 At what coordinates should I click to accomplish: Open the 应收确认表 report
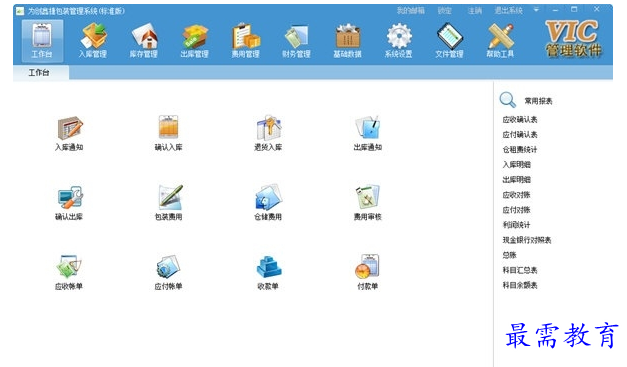click(520, 120)
